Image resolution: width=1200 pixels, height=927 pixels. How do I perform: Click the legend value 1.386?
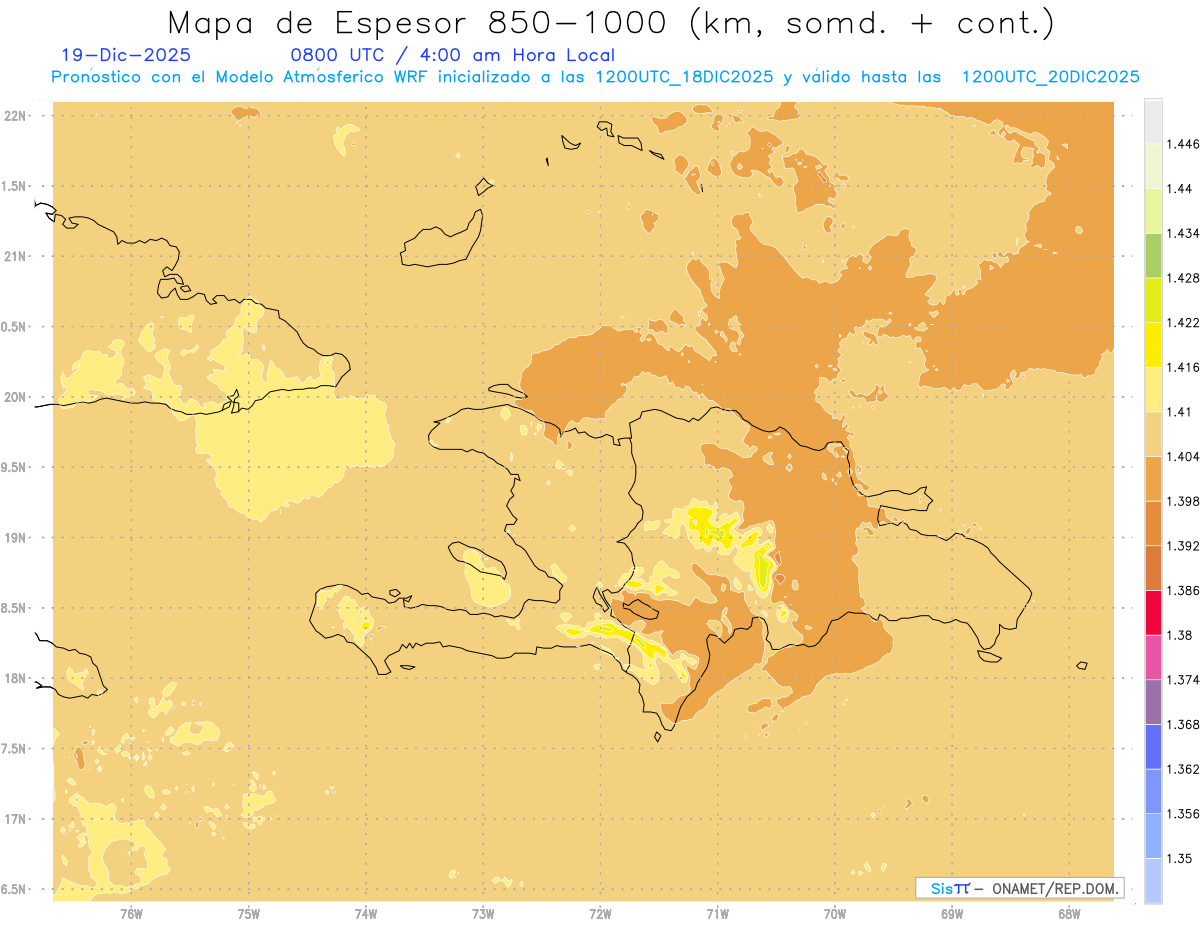[1185, 591]
